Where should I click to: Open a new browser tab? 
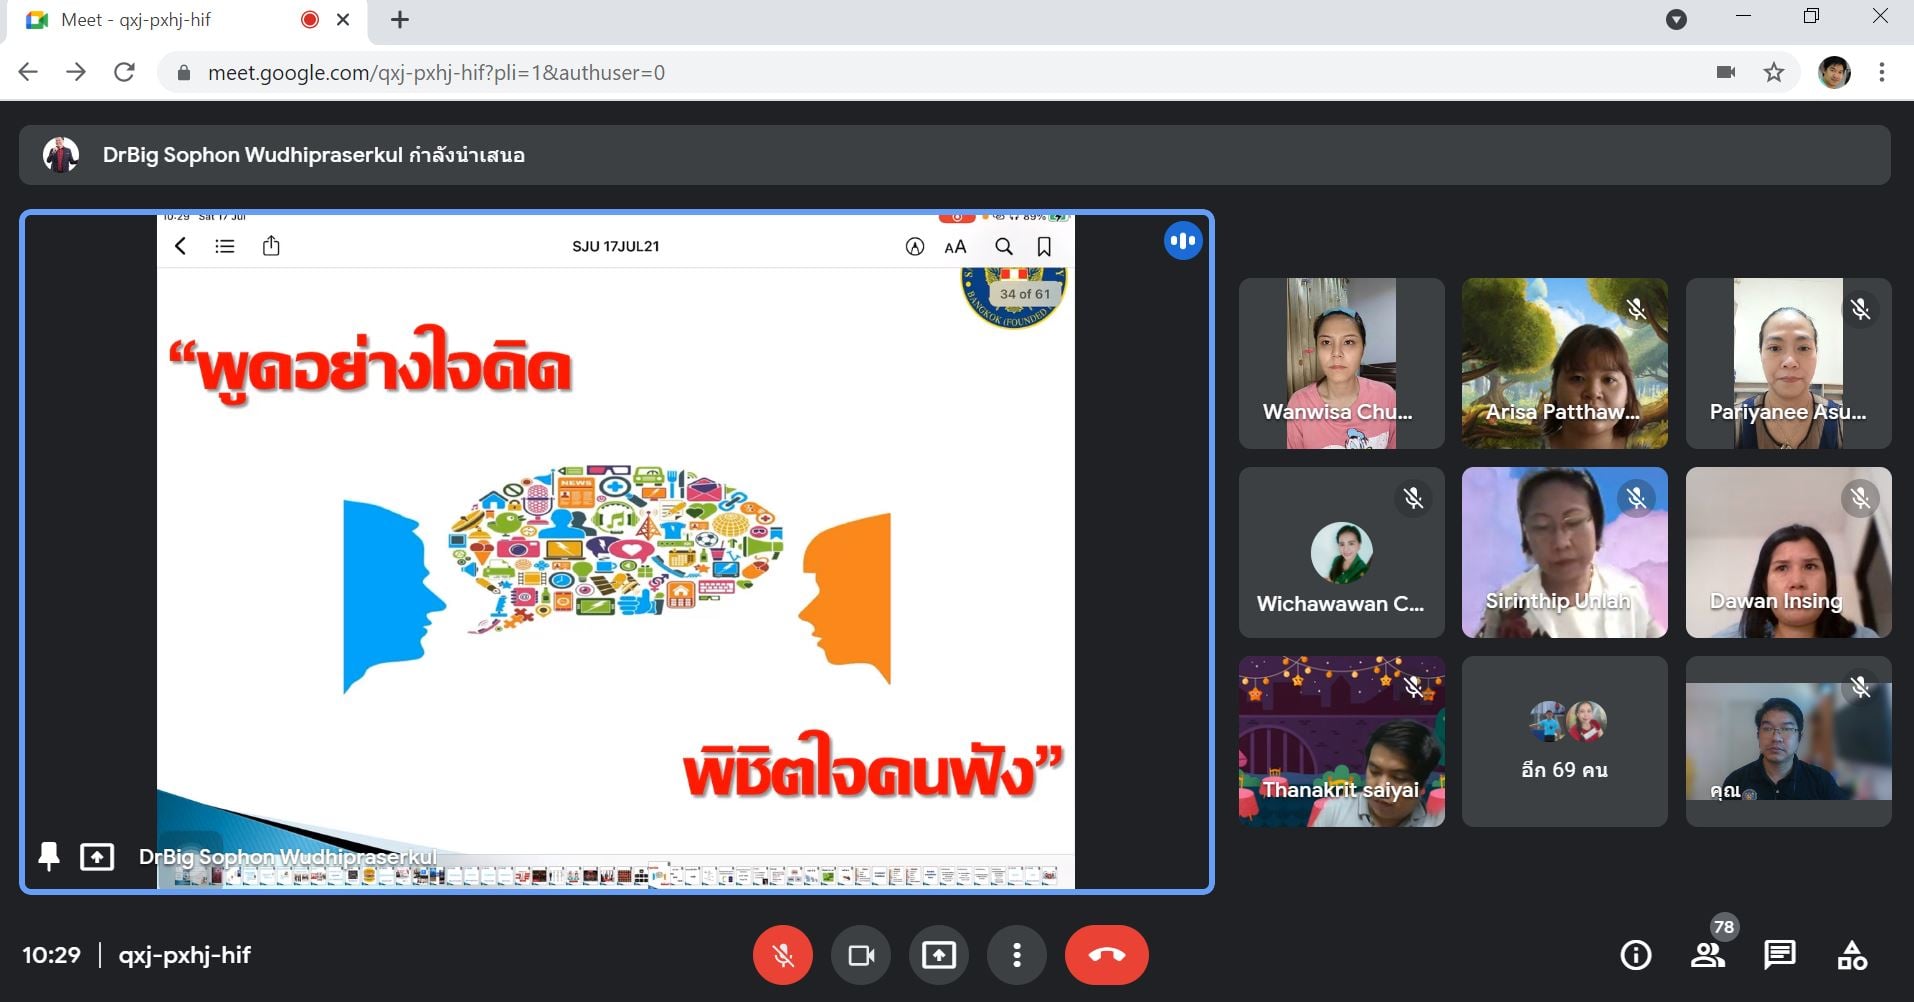coord(400,20)
